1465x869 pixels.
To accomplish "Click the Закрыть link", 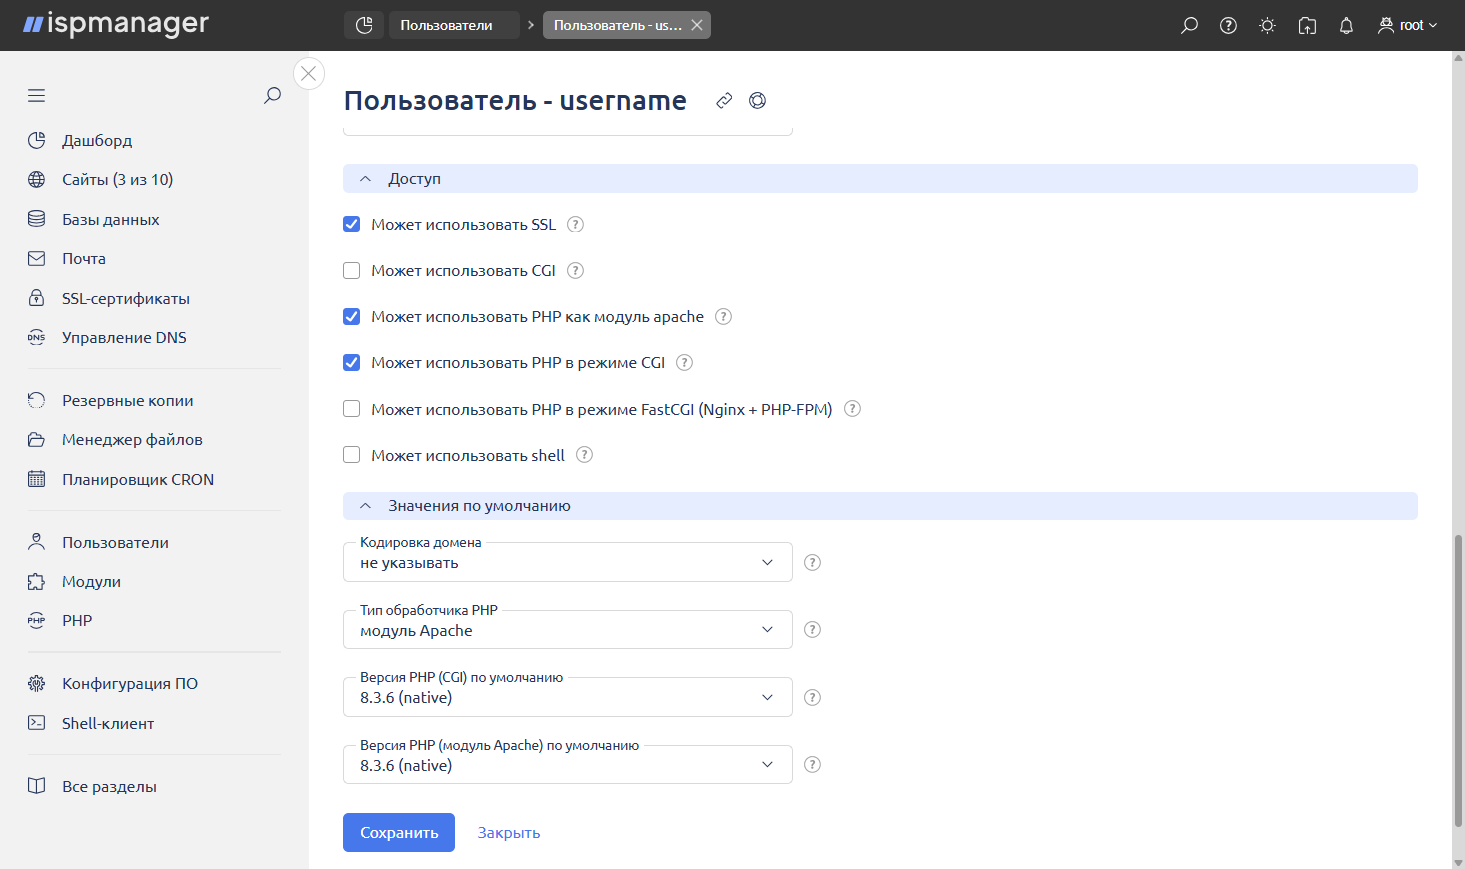I will [x=508, y=832].
